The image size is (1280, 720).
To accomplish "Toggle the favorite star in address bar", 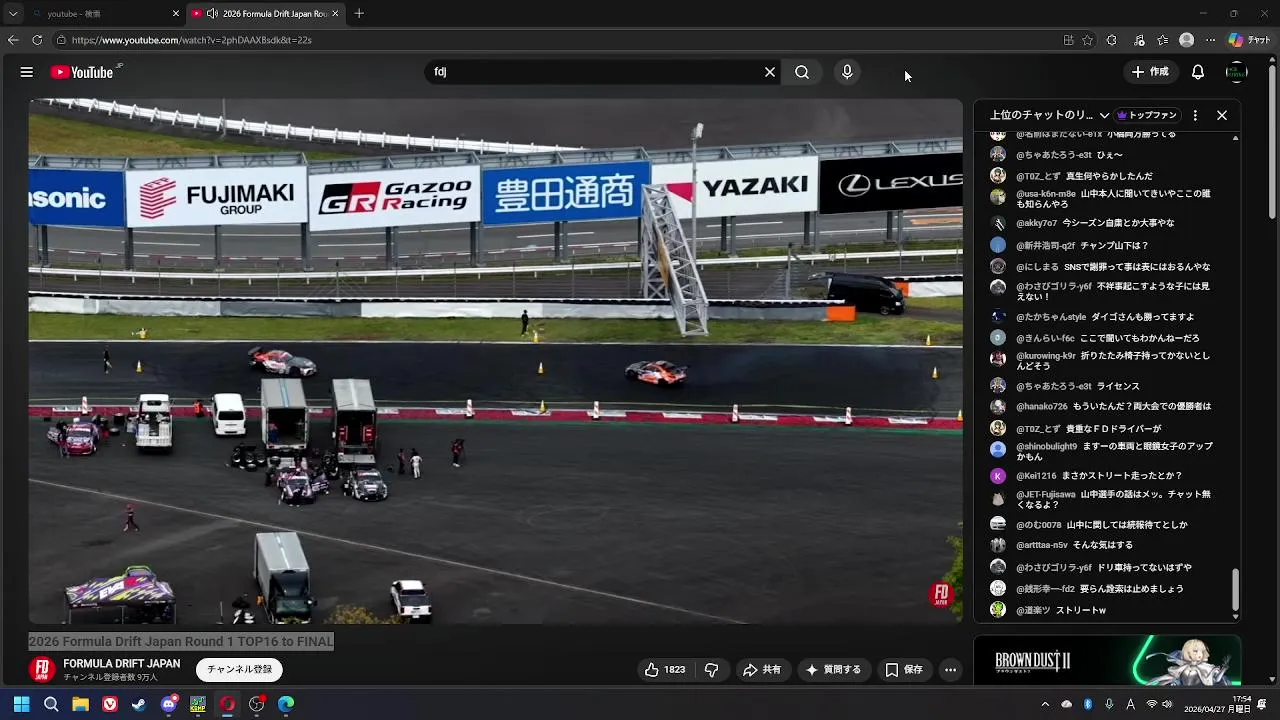I will coord(1087,40).
